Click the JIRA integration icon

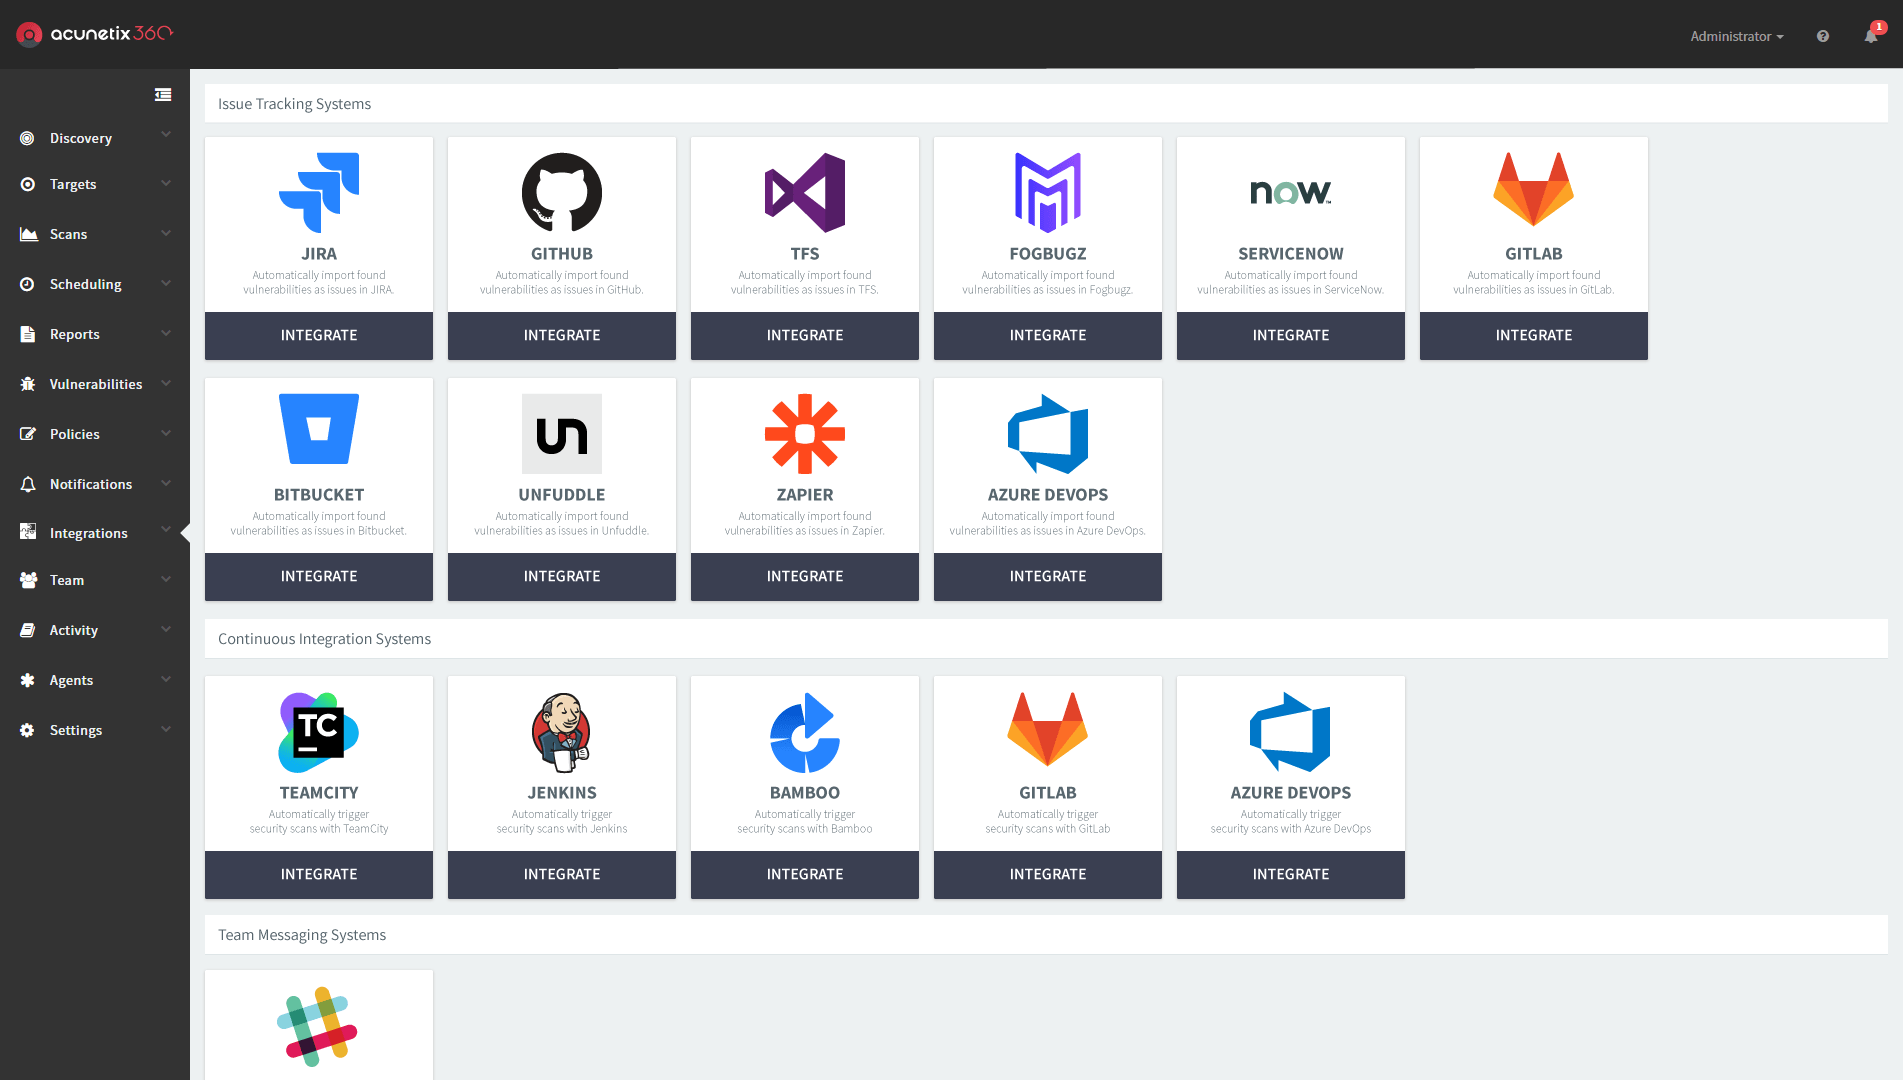[318, 192]
